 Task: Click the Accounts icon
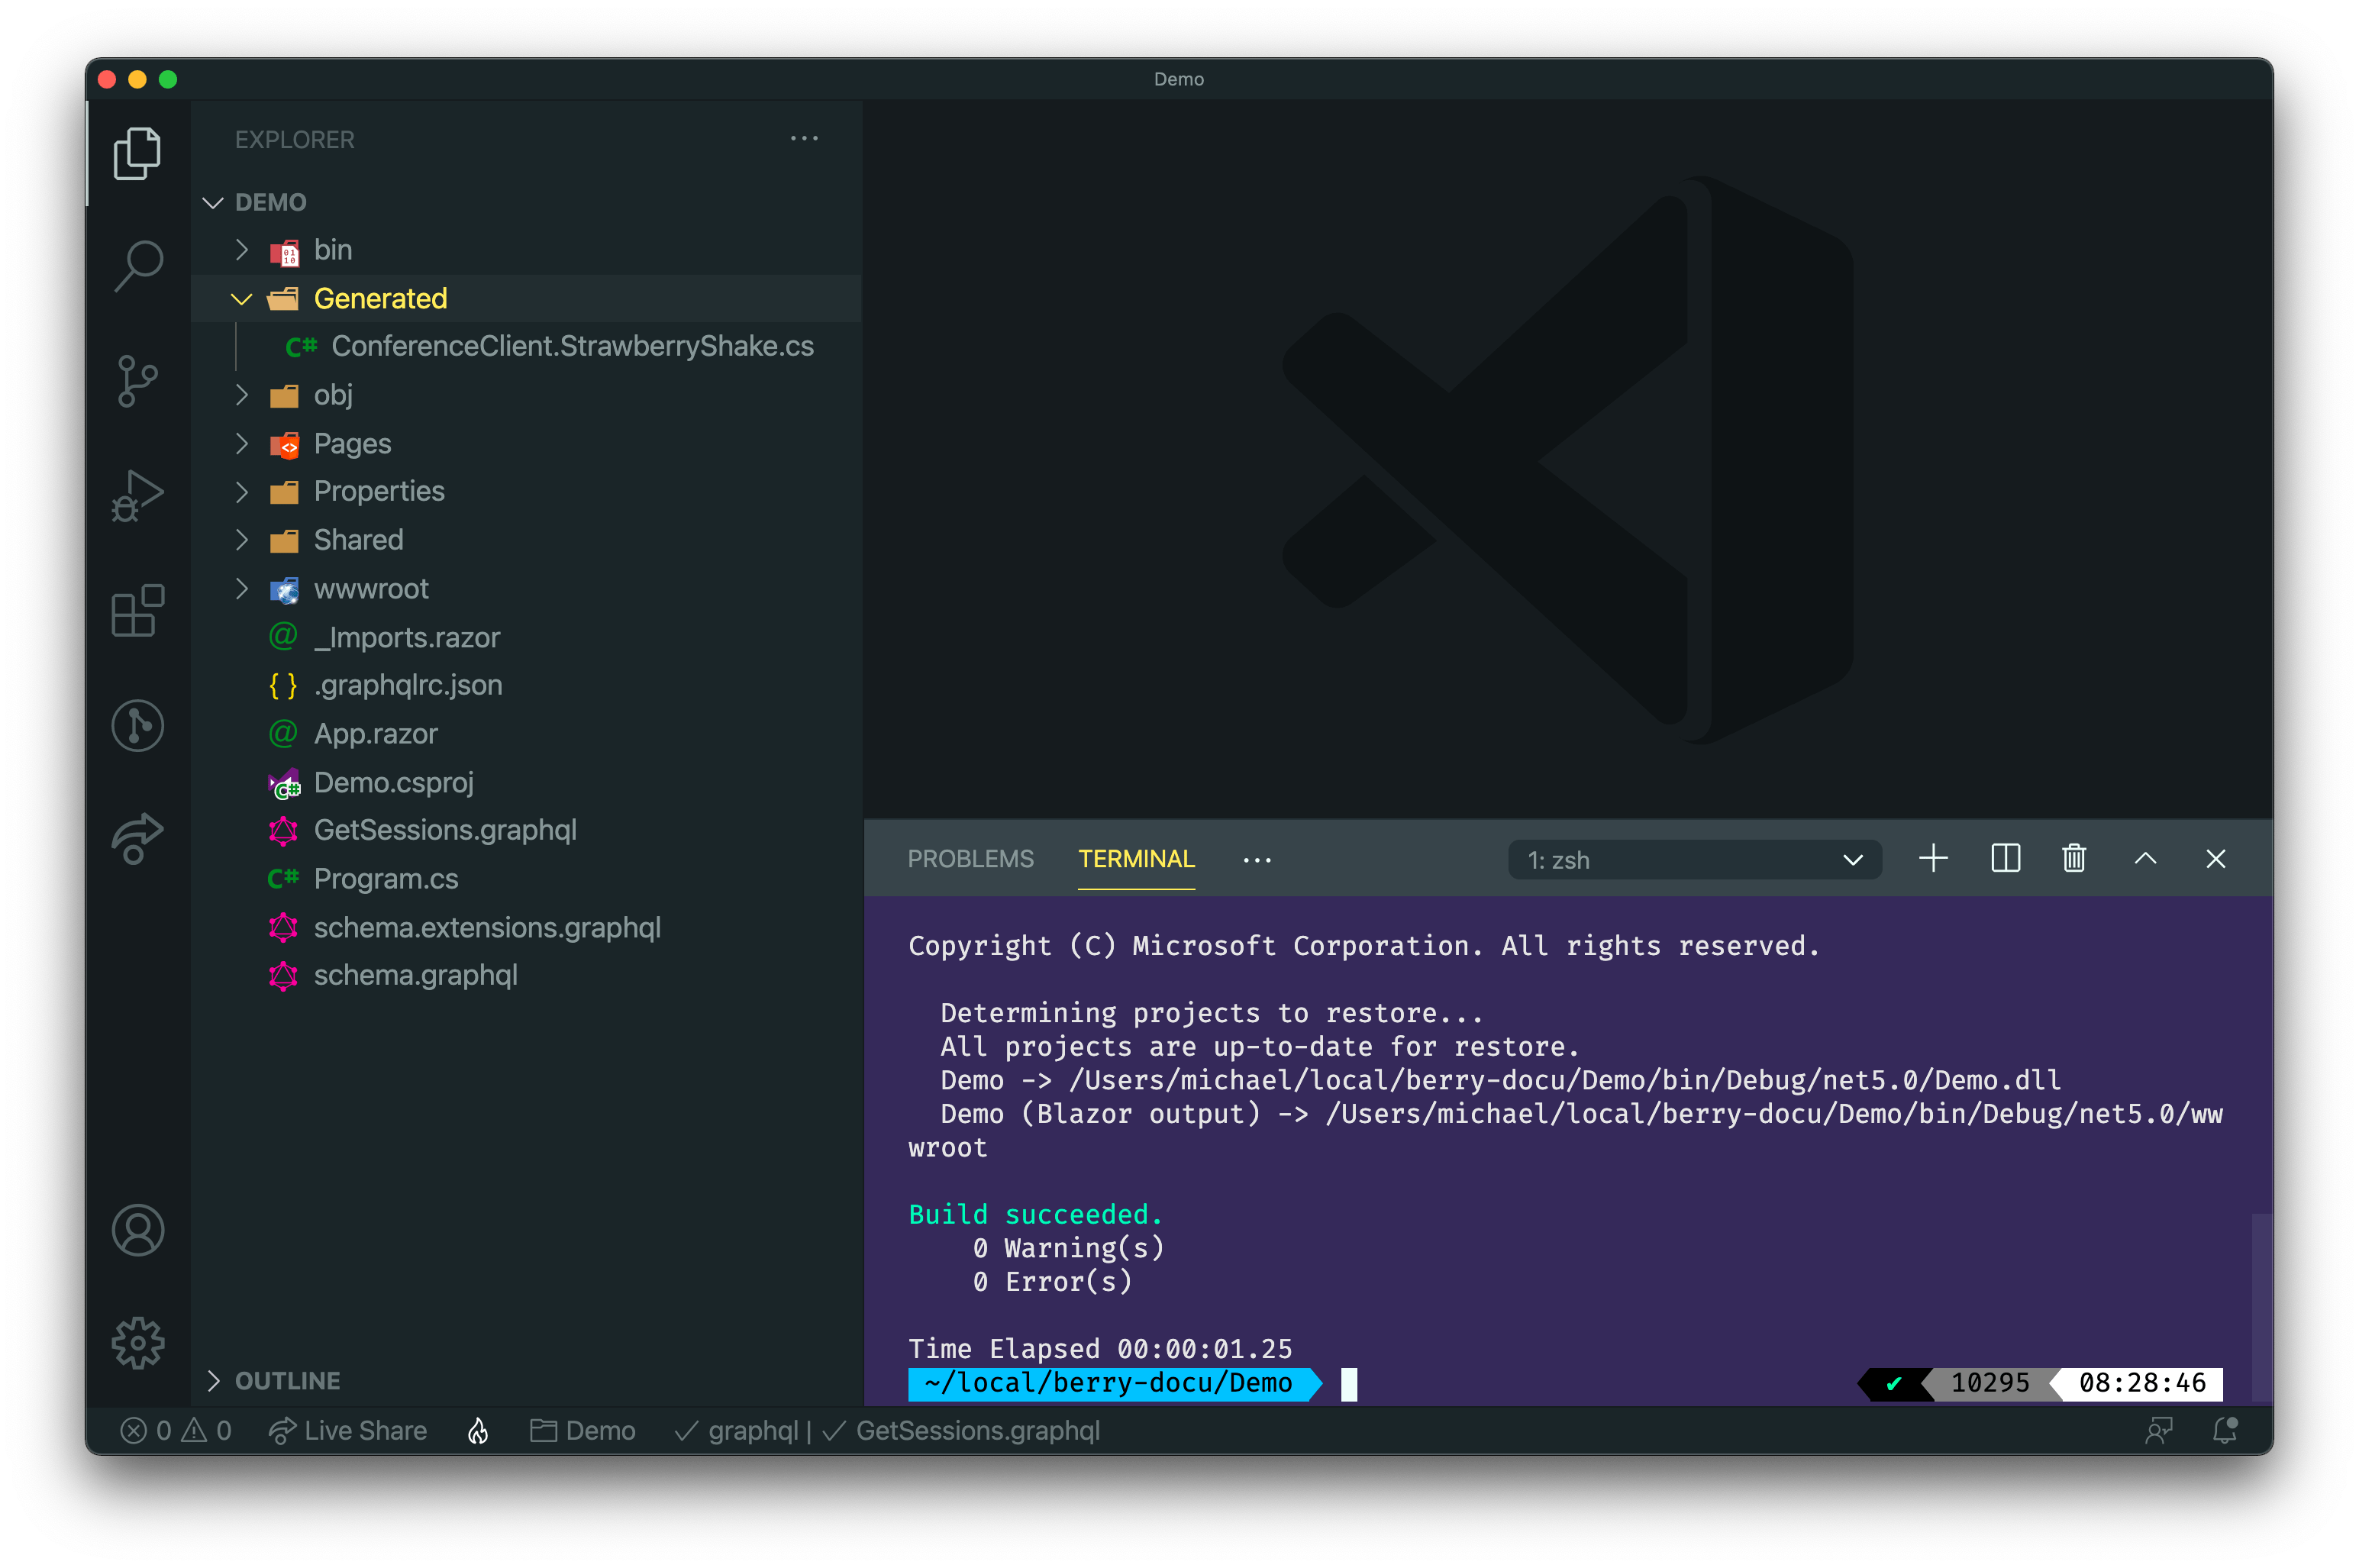[138, 1230]
